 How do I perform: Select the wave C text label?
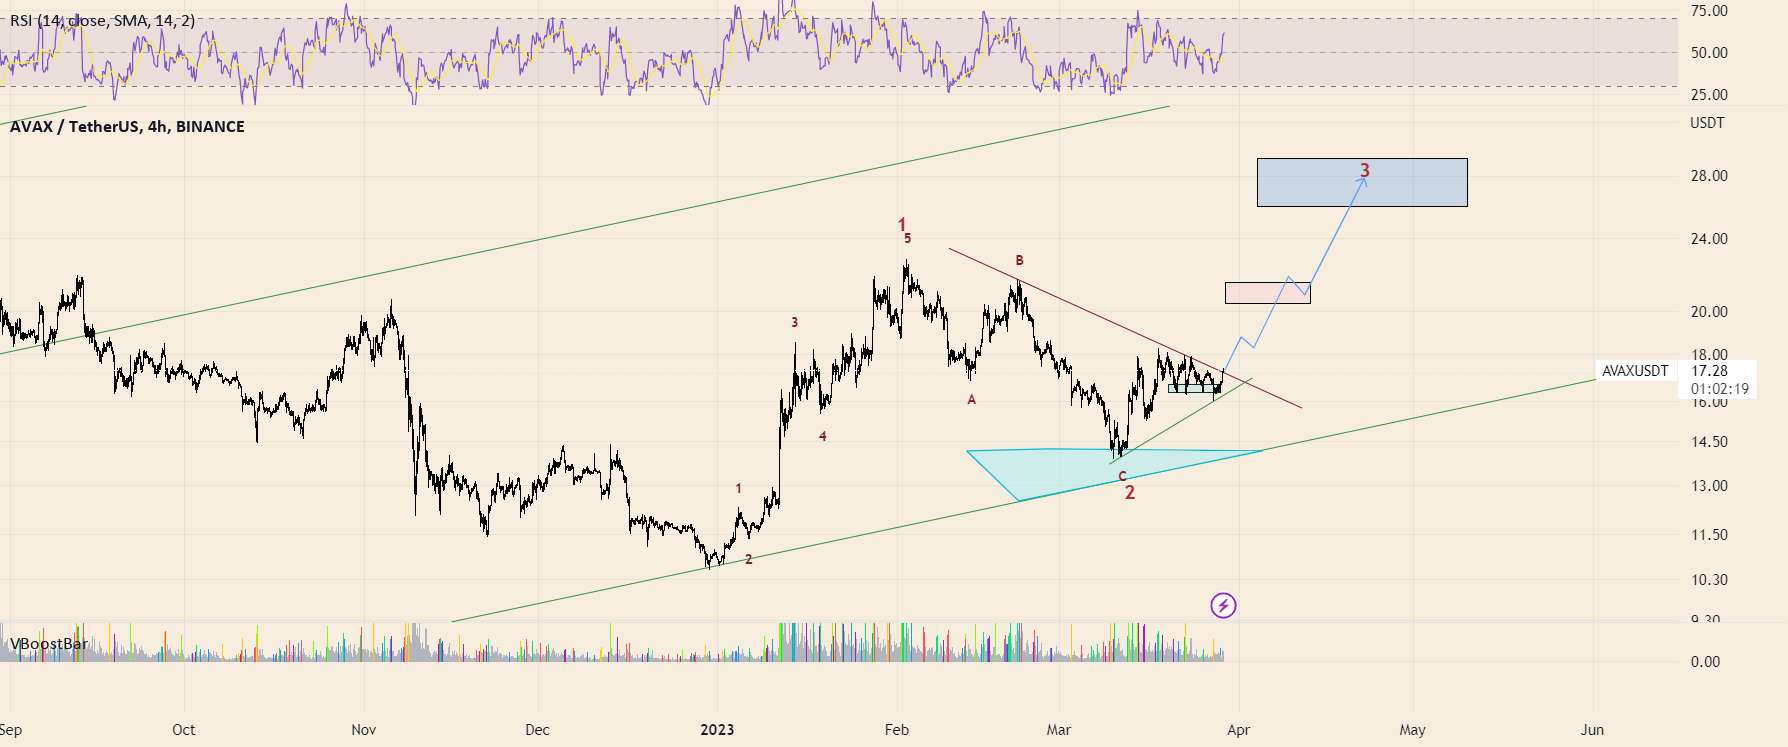[x=1122, y=477]
